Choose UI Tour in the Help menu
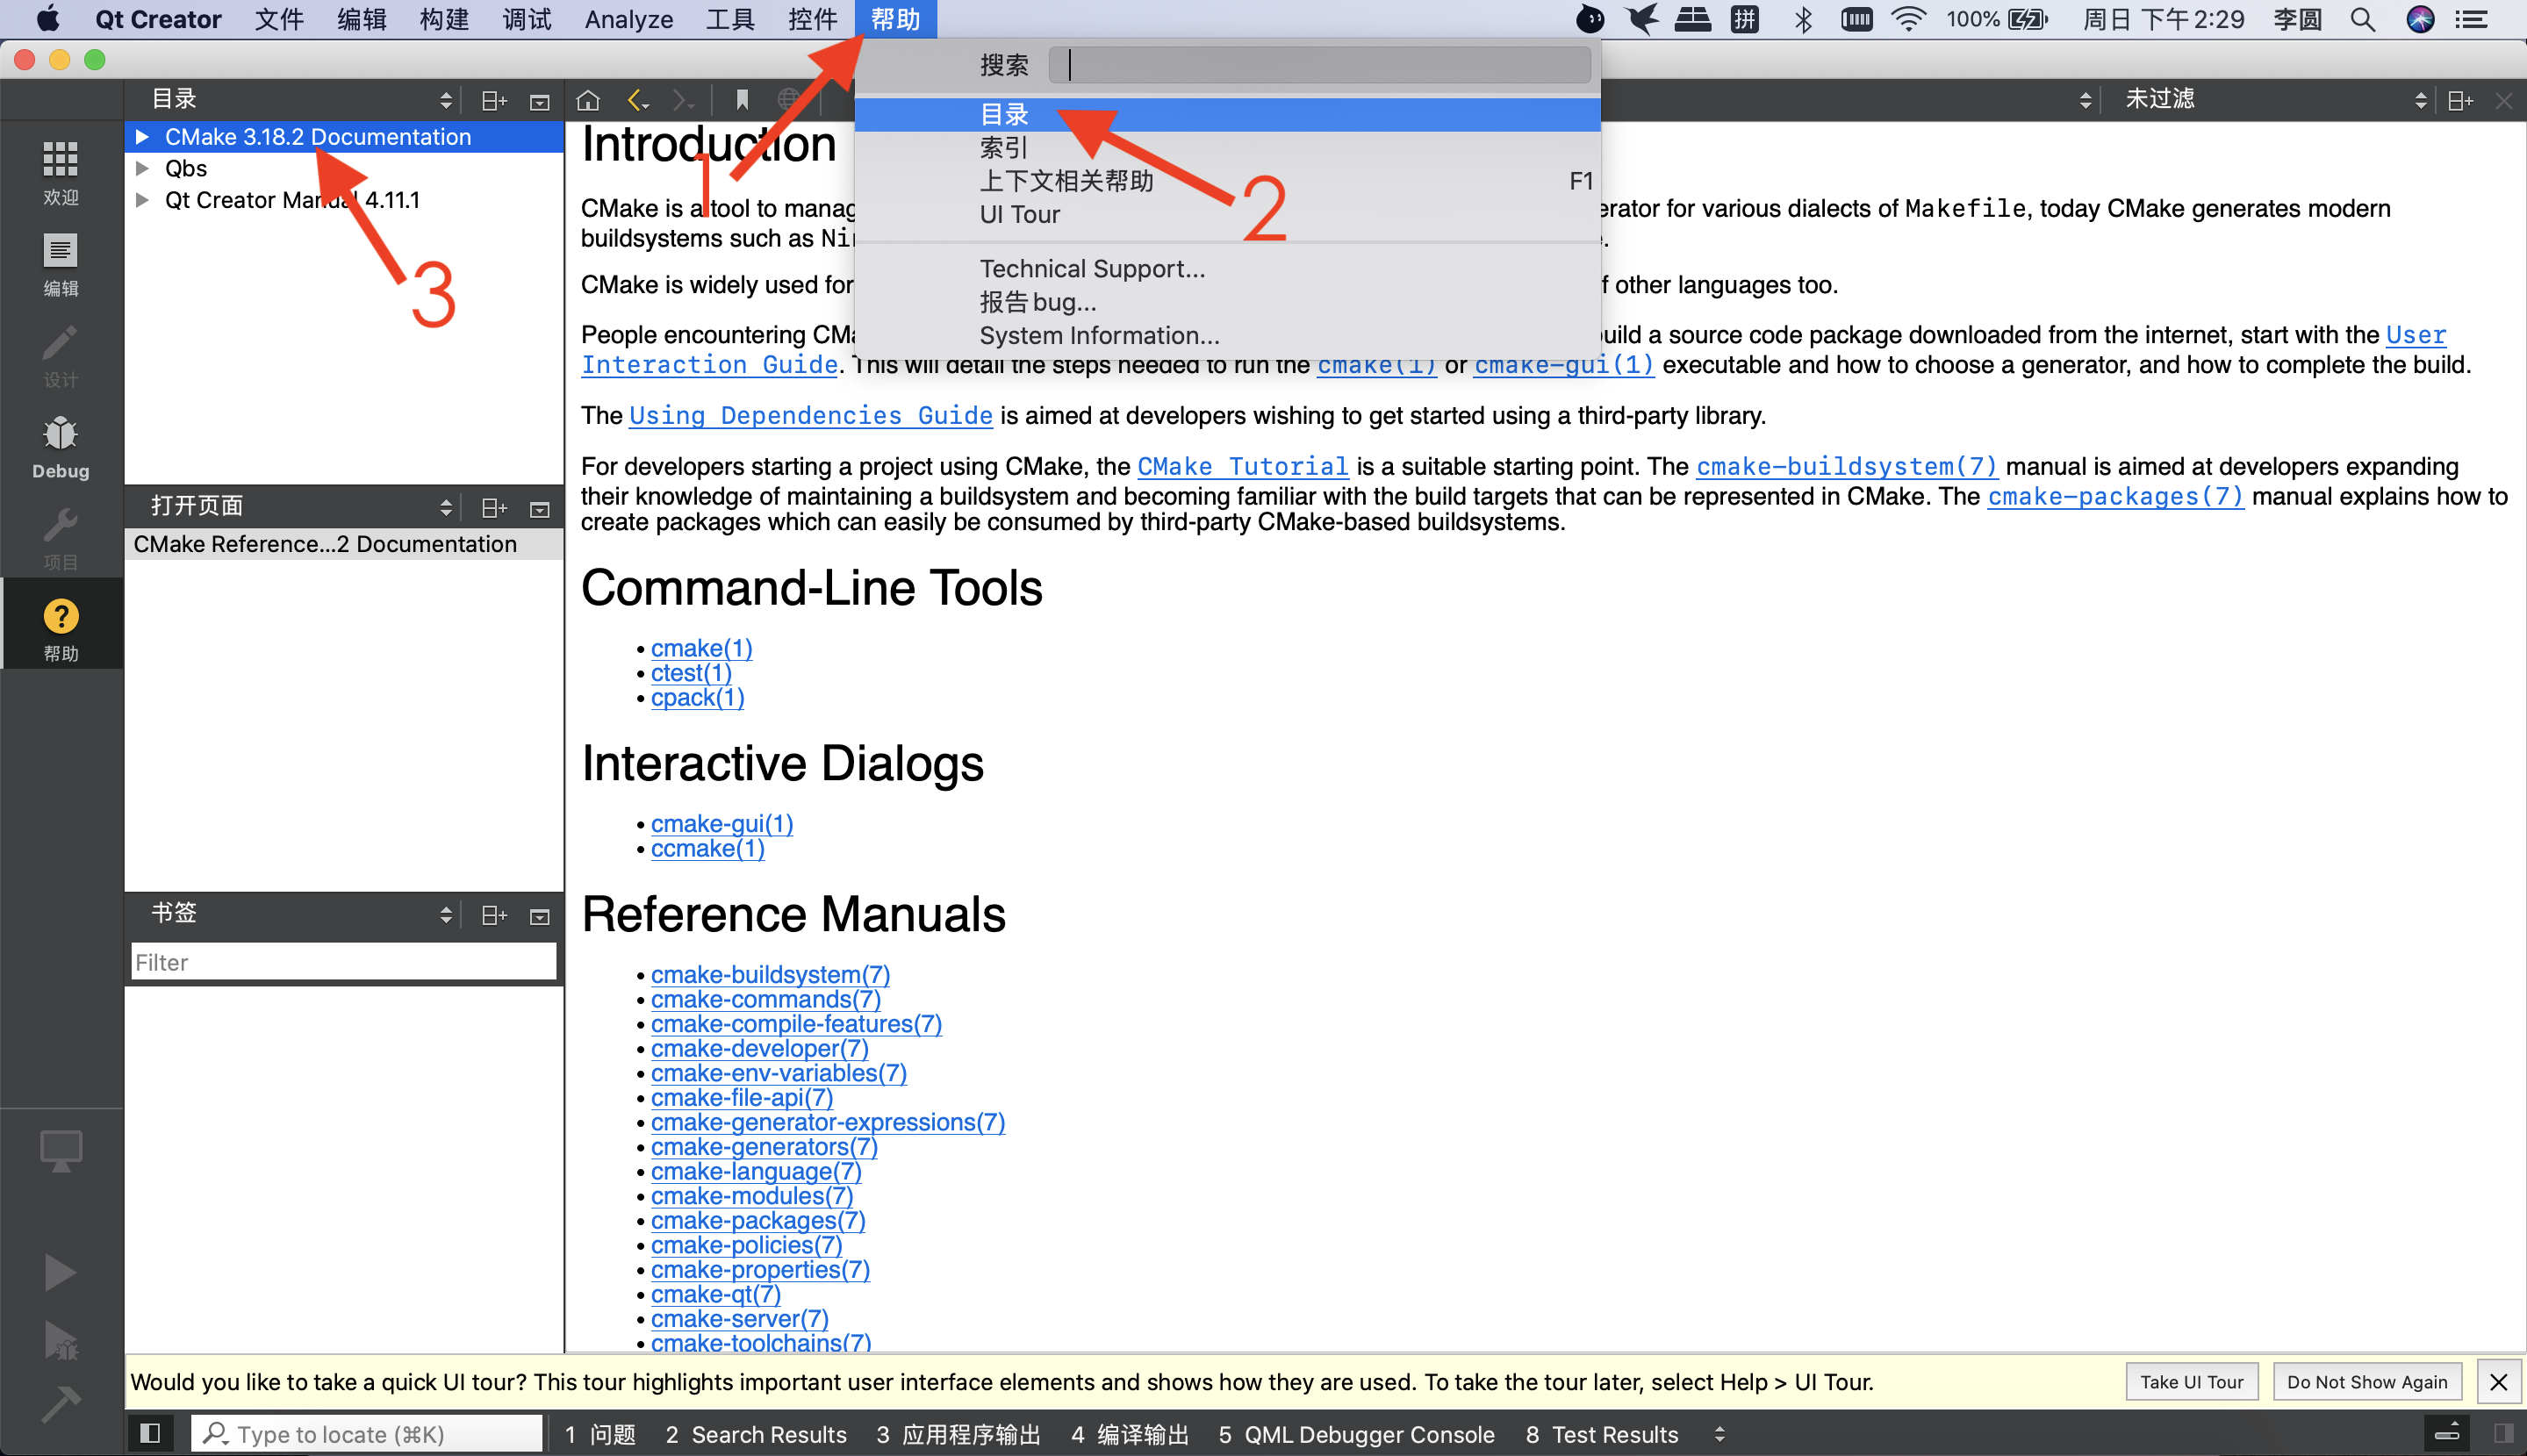Viewport: 2527px width, 1456px height. tap(1019, 215)
